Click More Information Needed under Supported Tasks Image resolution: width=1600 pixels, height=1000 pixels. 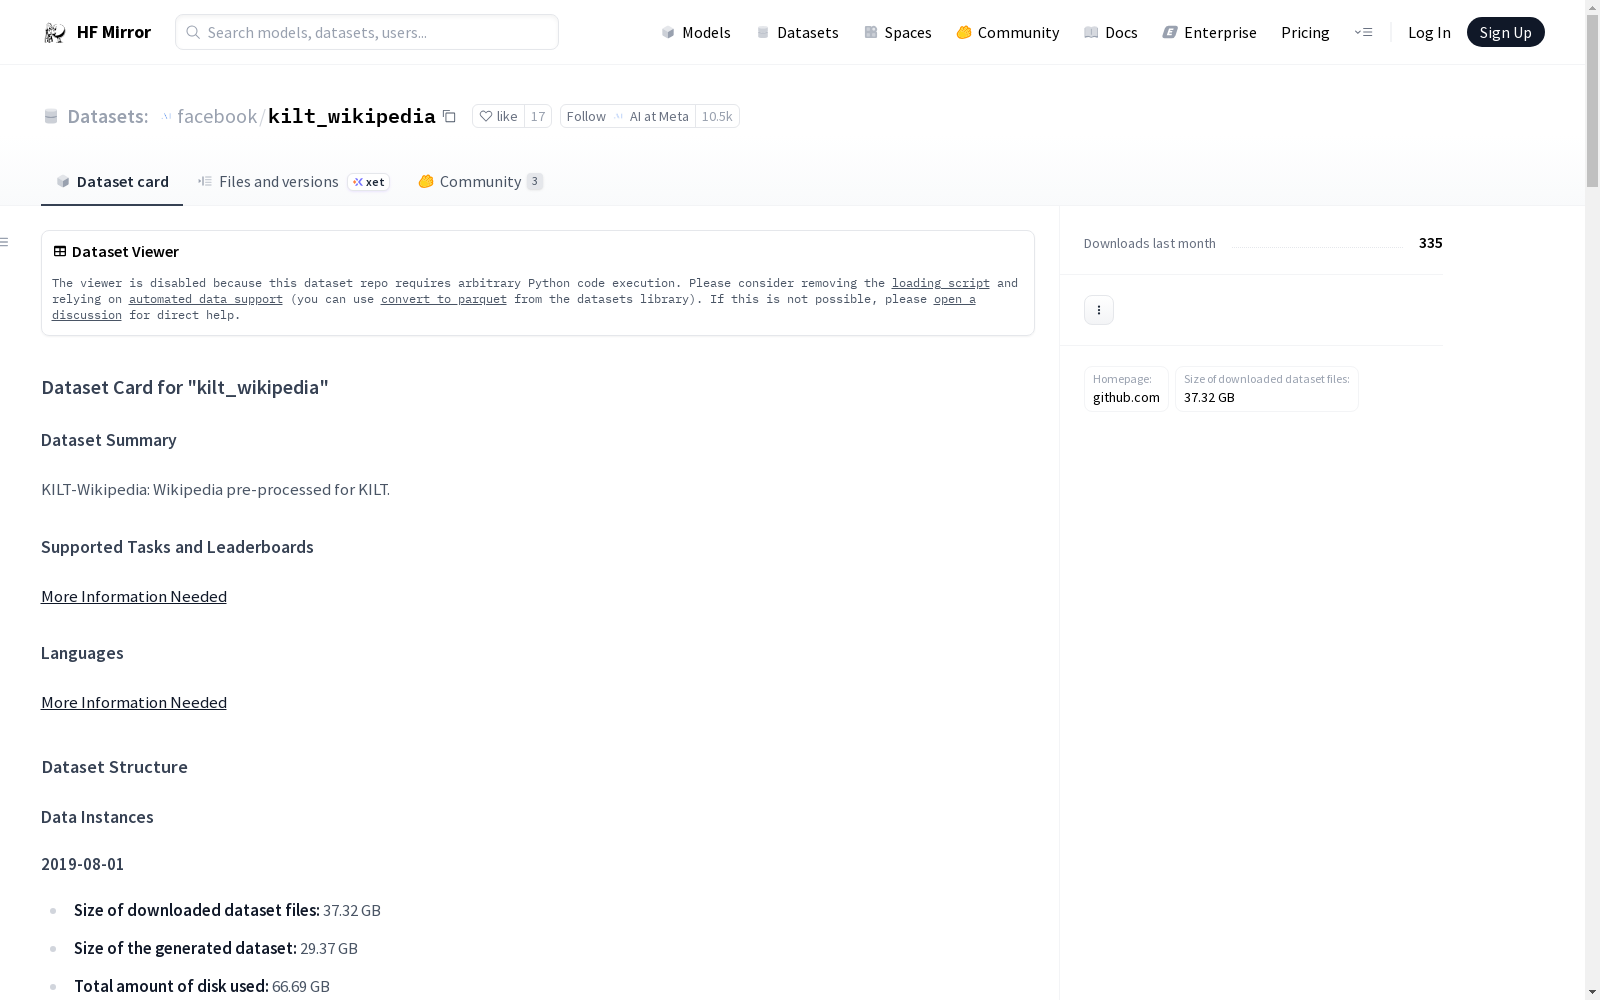(134, 596)
